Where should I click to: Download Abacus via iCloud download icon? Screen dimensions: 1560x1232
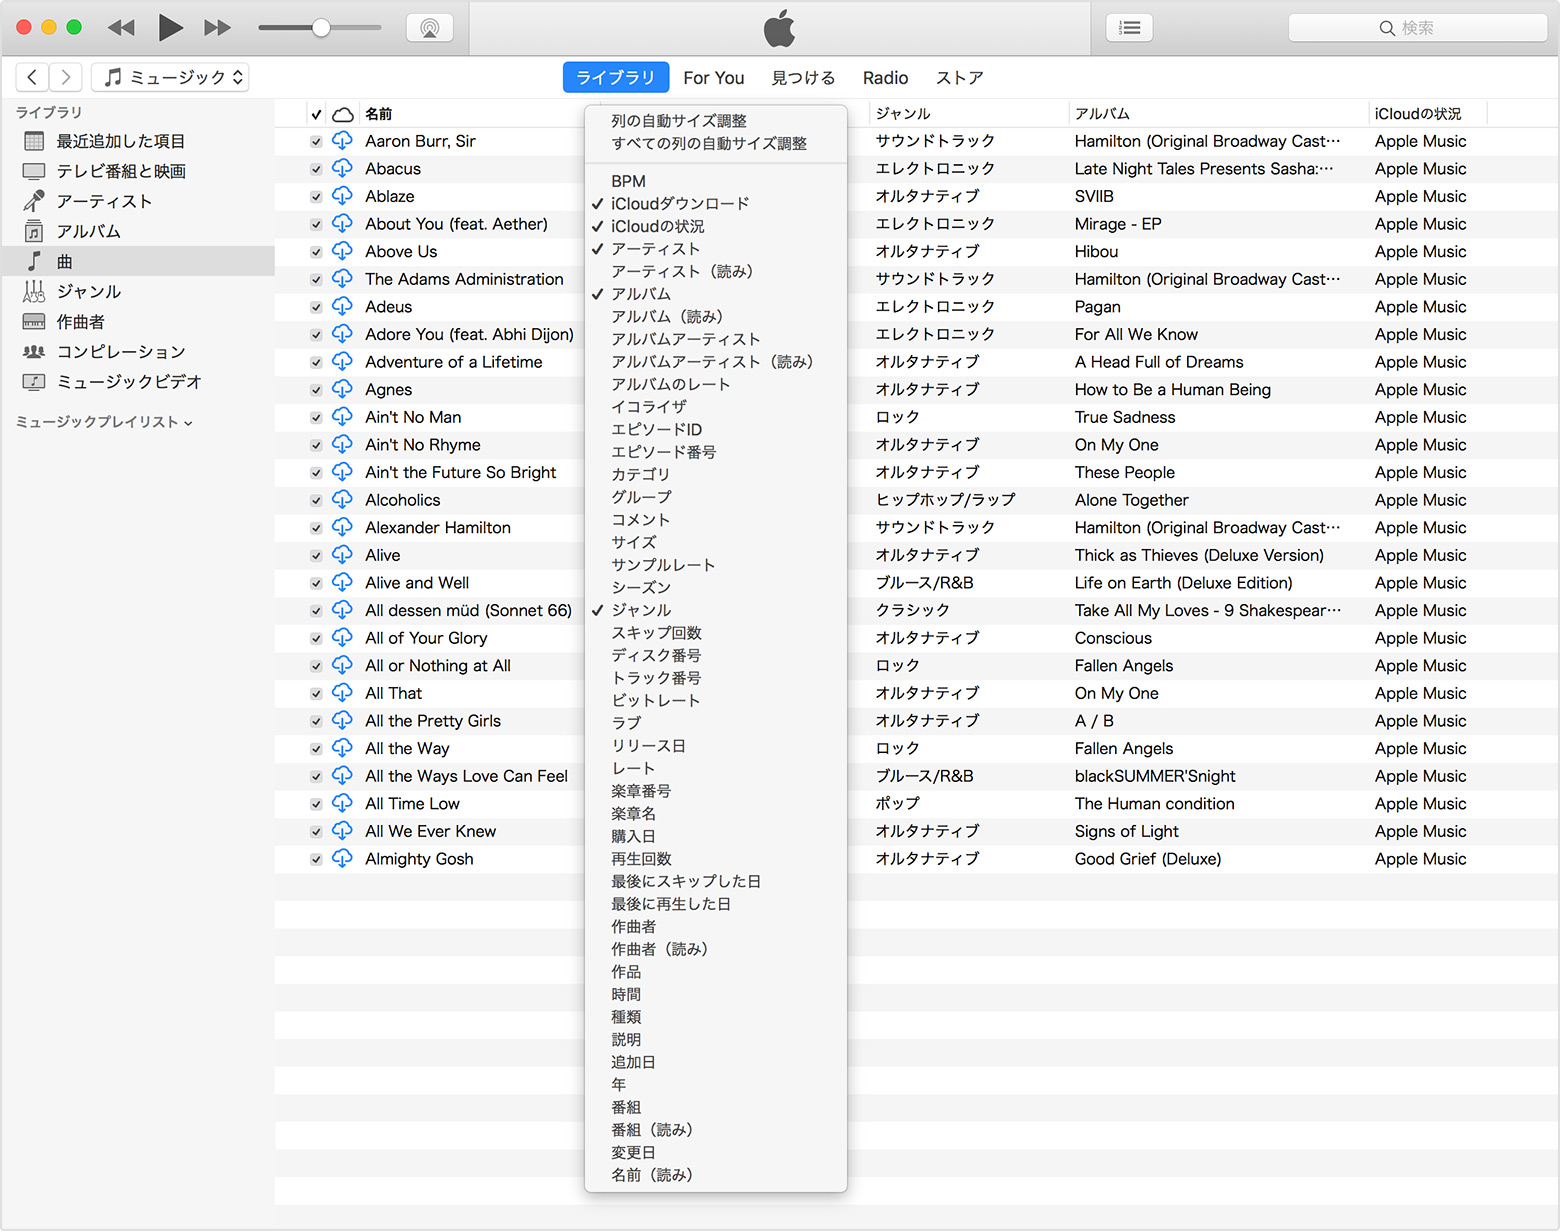pyautogui.click(x=343, y=168)
